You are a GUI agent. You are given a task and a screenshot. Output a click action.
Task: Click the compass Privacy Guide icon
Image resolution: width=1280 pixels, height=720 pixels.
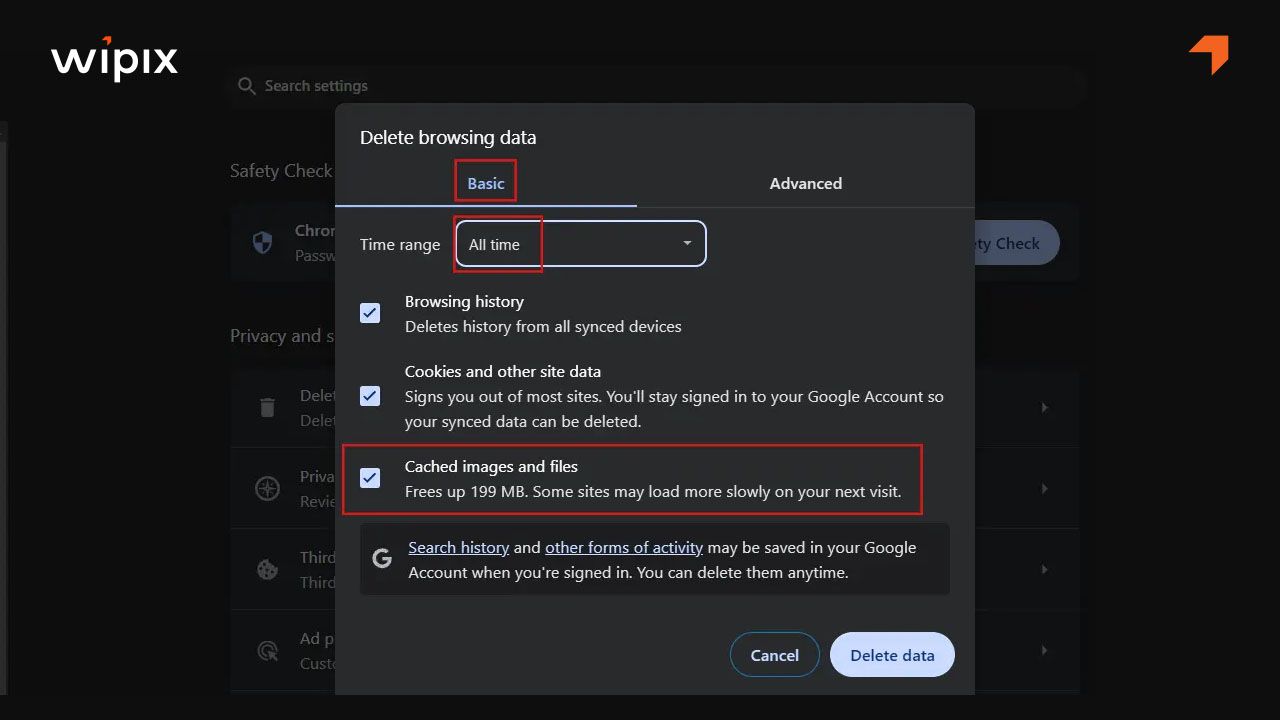(267, 488)
